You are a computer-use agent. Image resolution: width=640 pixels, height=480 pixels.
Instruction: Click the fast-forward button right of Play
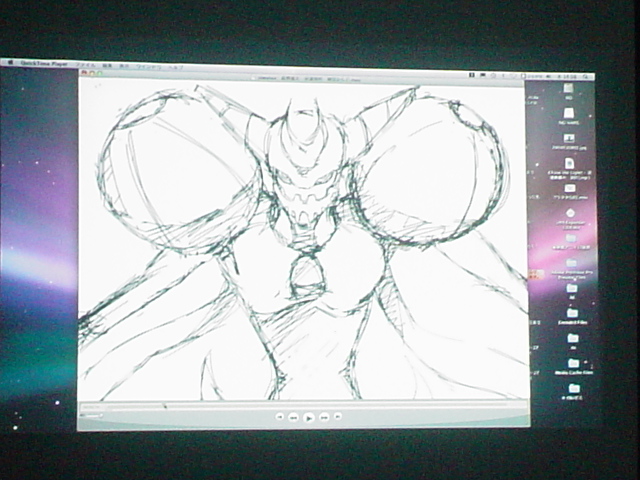324,417
